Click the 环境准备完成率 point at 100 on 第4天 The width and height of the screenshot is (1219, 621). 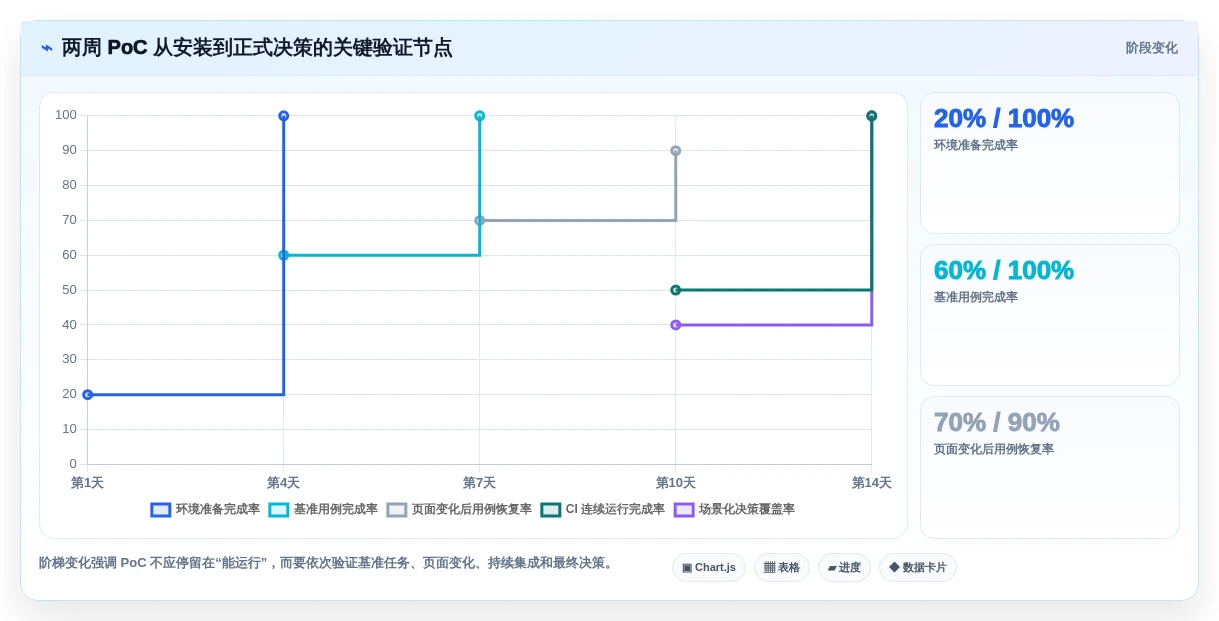tap(284, 116)
